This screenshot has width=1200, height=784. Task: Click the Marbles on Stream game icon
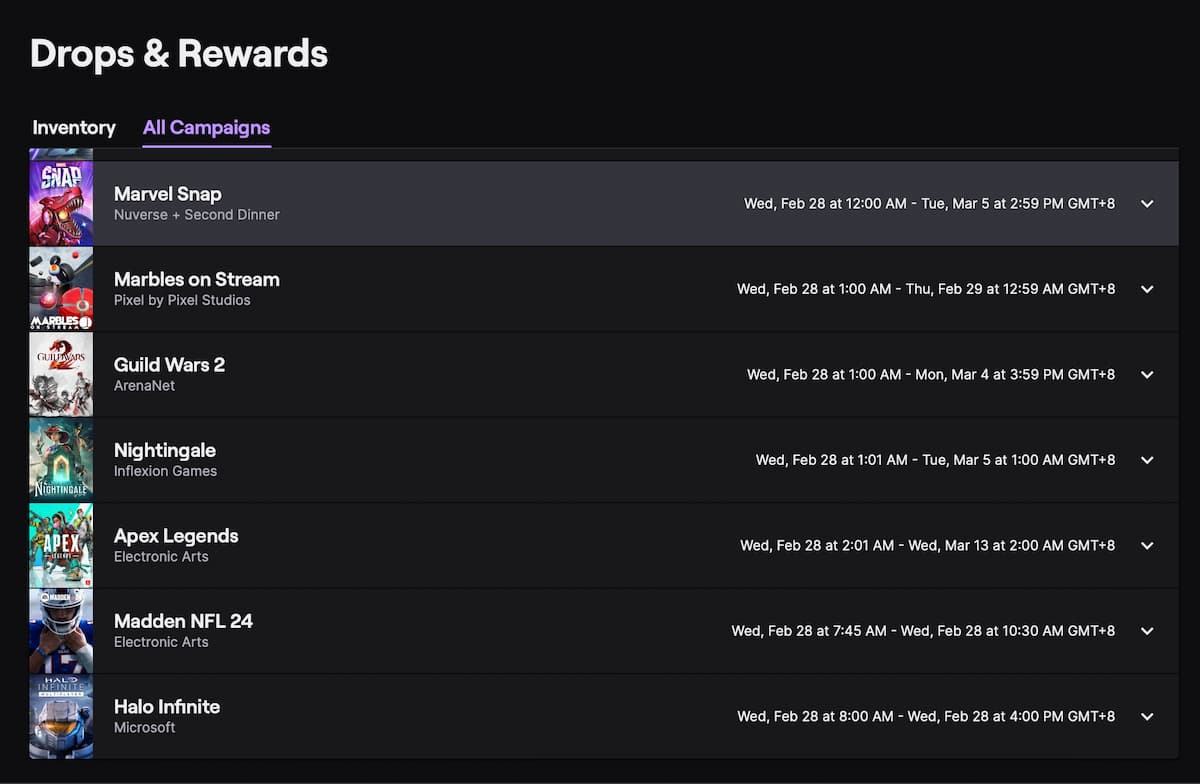click(x=61, y=289)
